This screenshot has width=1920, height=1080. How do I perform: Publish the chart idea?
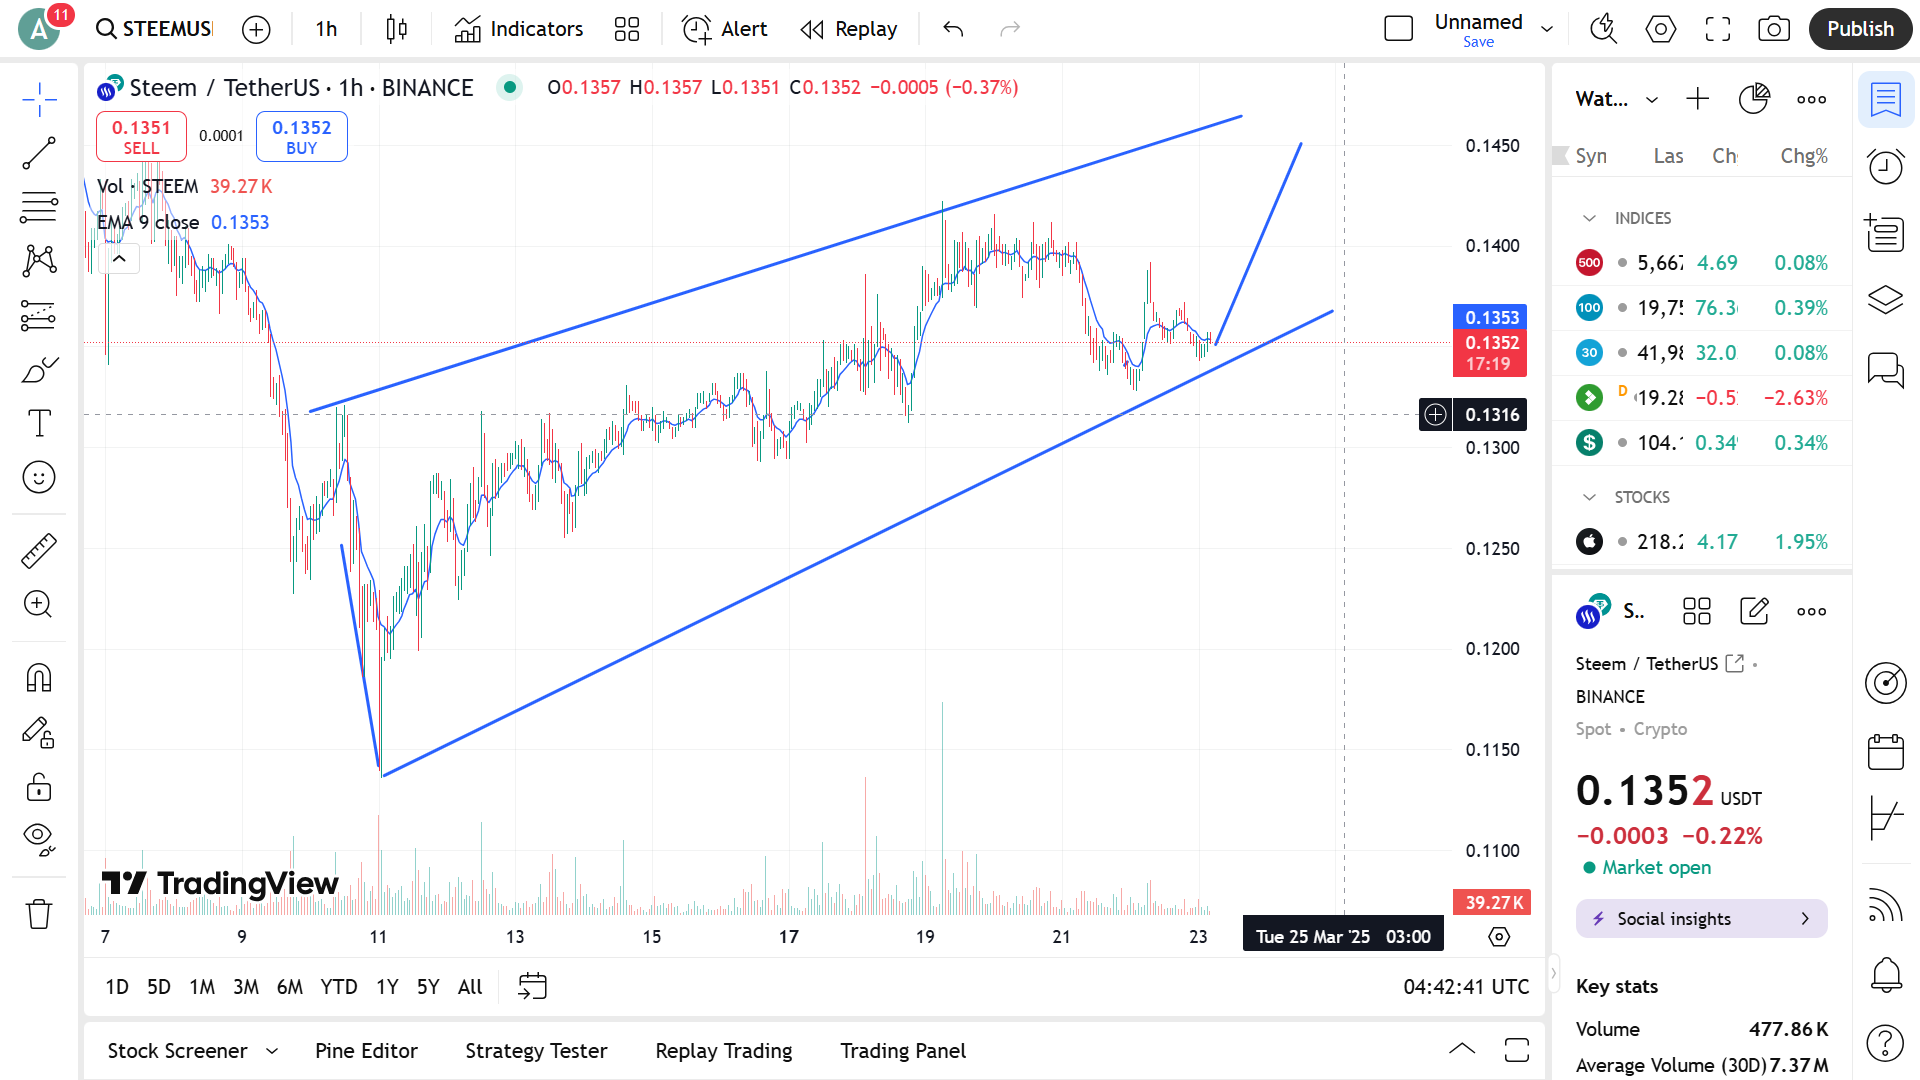[x=1860, y=29]
